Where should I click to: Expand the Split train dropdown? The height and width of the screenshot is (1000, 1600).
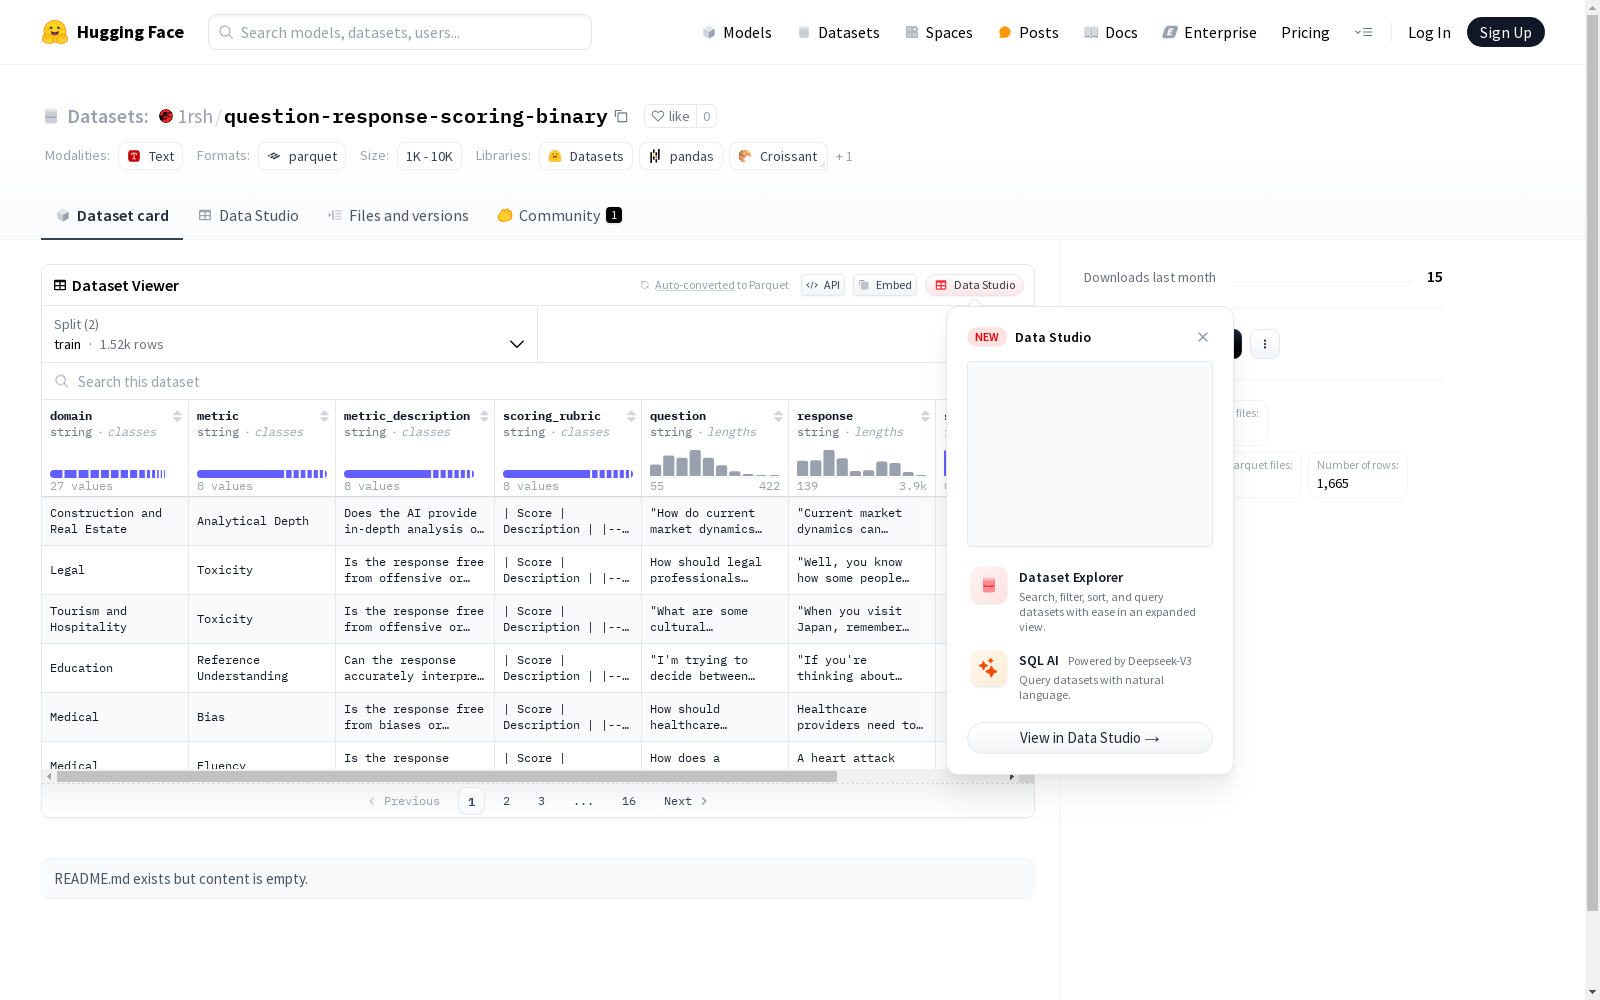pos(290,334)
